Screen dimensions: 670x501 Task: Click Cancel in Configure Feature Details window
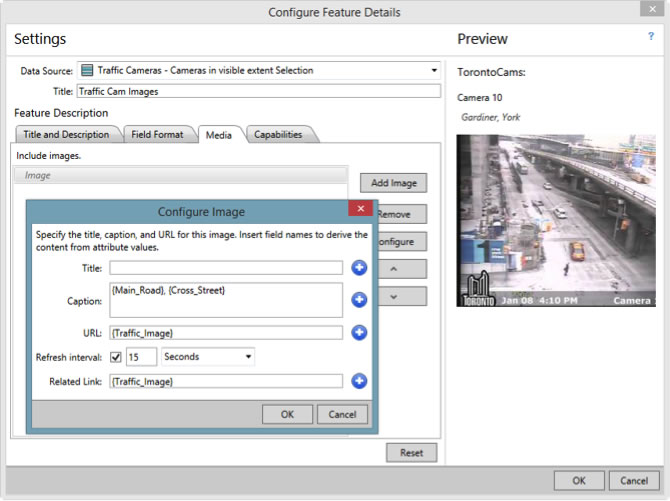[634, 481]
